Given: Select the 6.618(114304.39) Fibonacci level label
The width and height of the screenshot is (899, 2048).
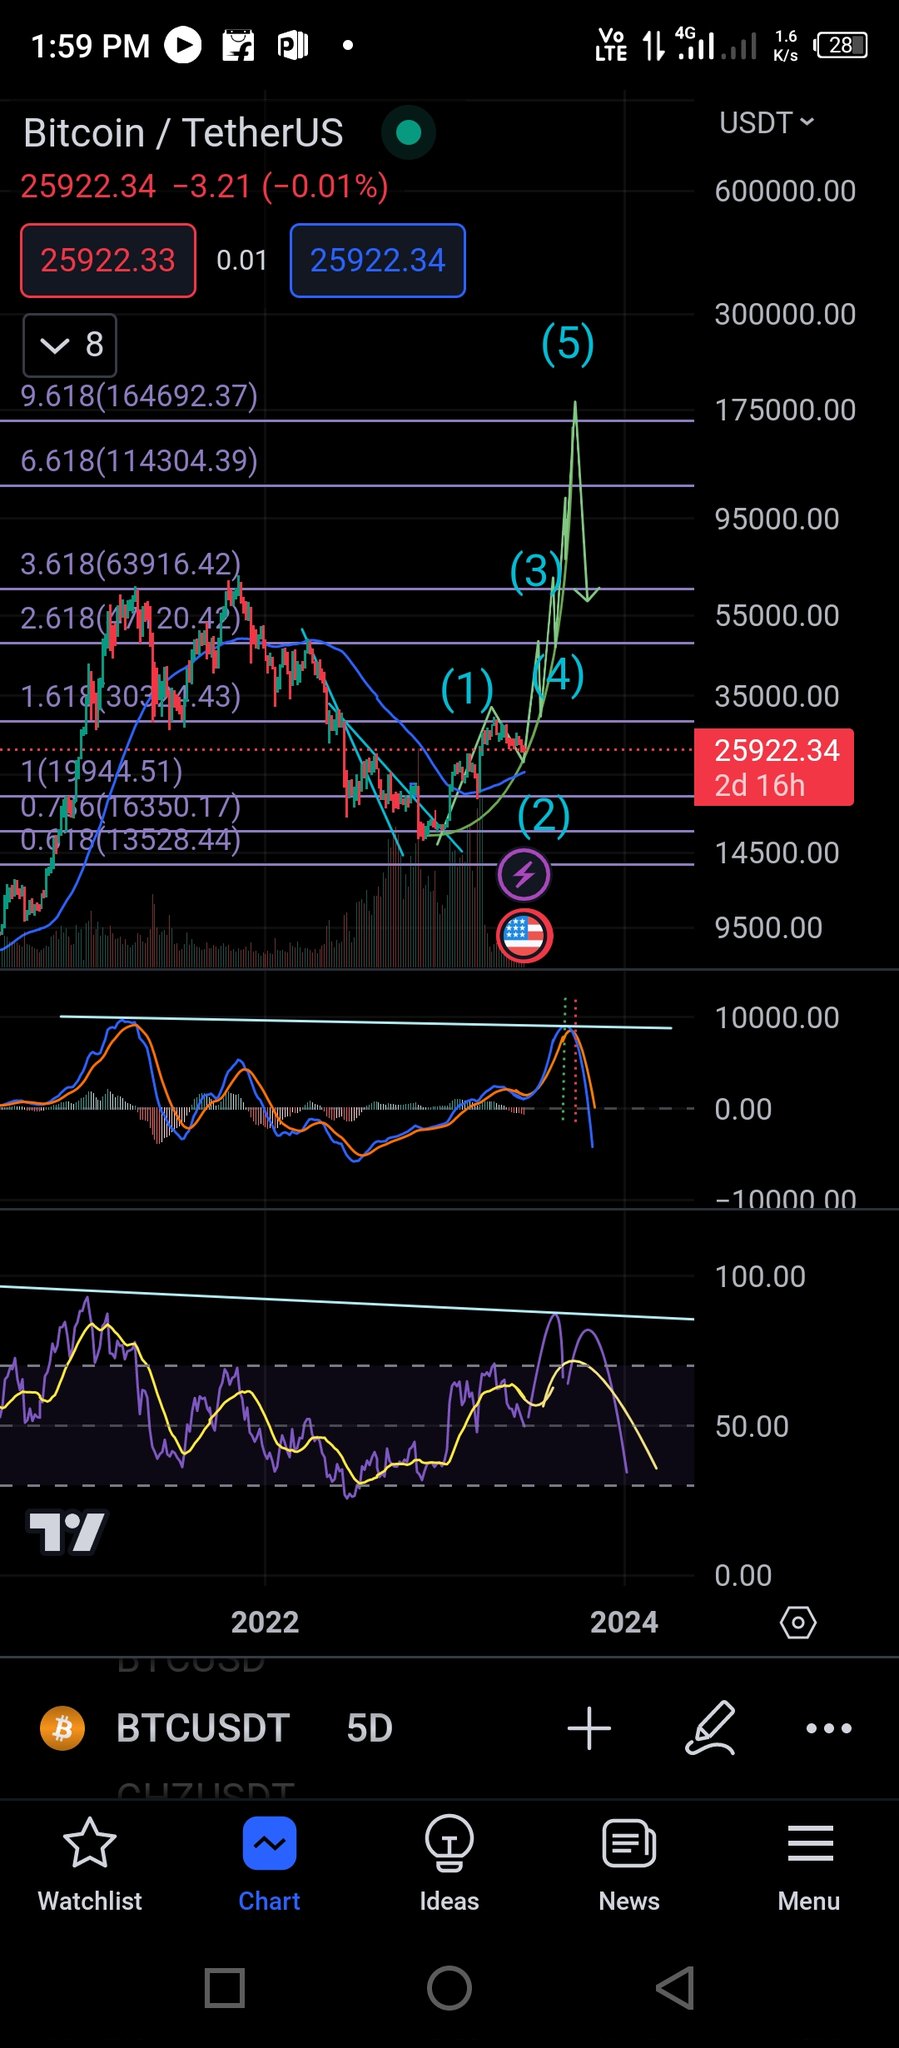Looking at the screenshot, I should 139,461.
